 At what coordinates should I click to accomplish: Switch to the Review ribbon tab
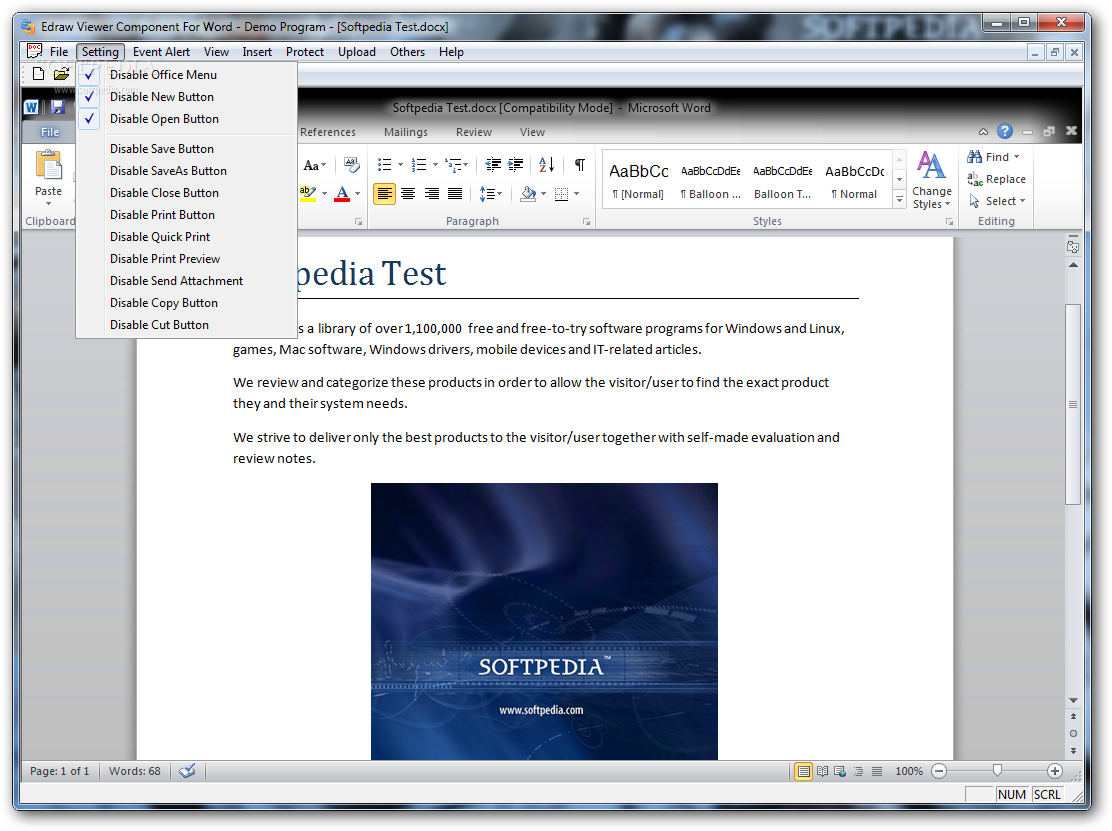point(474,132)
